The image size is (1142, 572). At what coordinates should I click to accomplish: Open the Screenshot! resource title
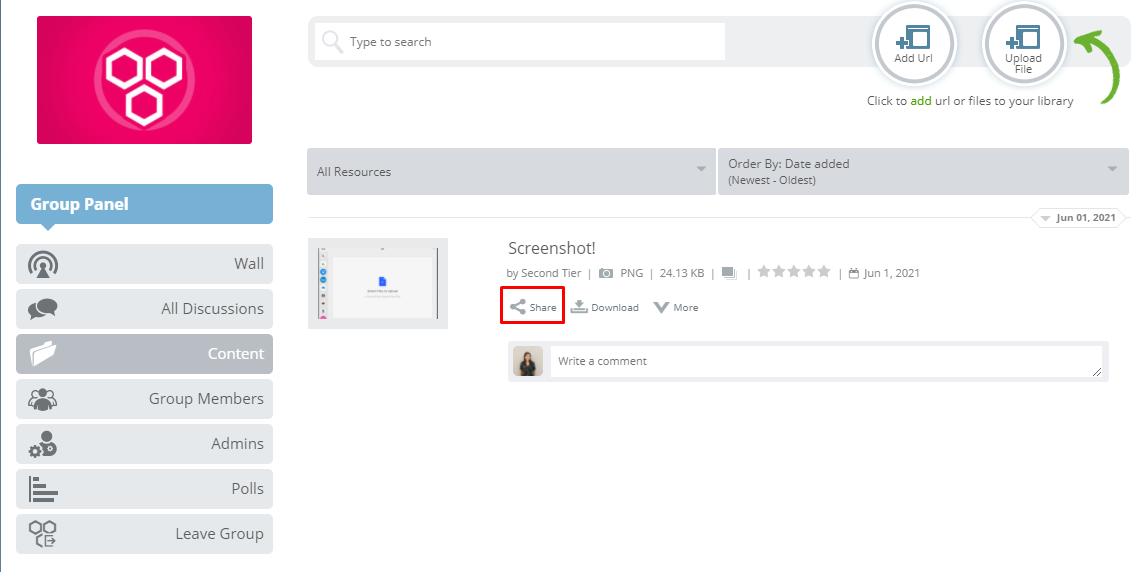(x=551, y=248)
